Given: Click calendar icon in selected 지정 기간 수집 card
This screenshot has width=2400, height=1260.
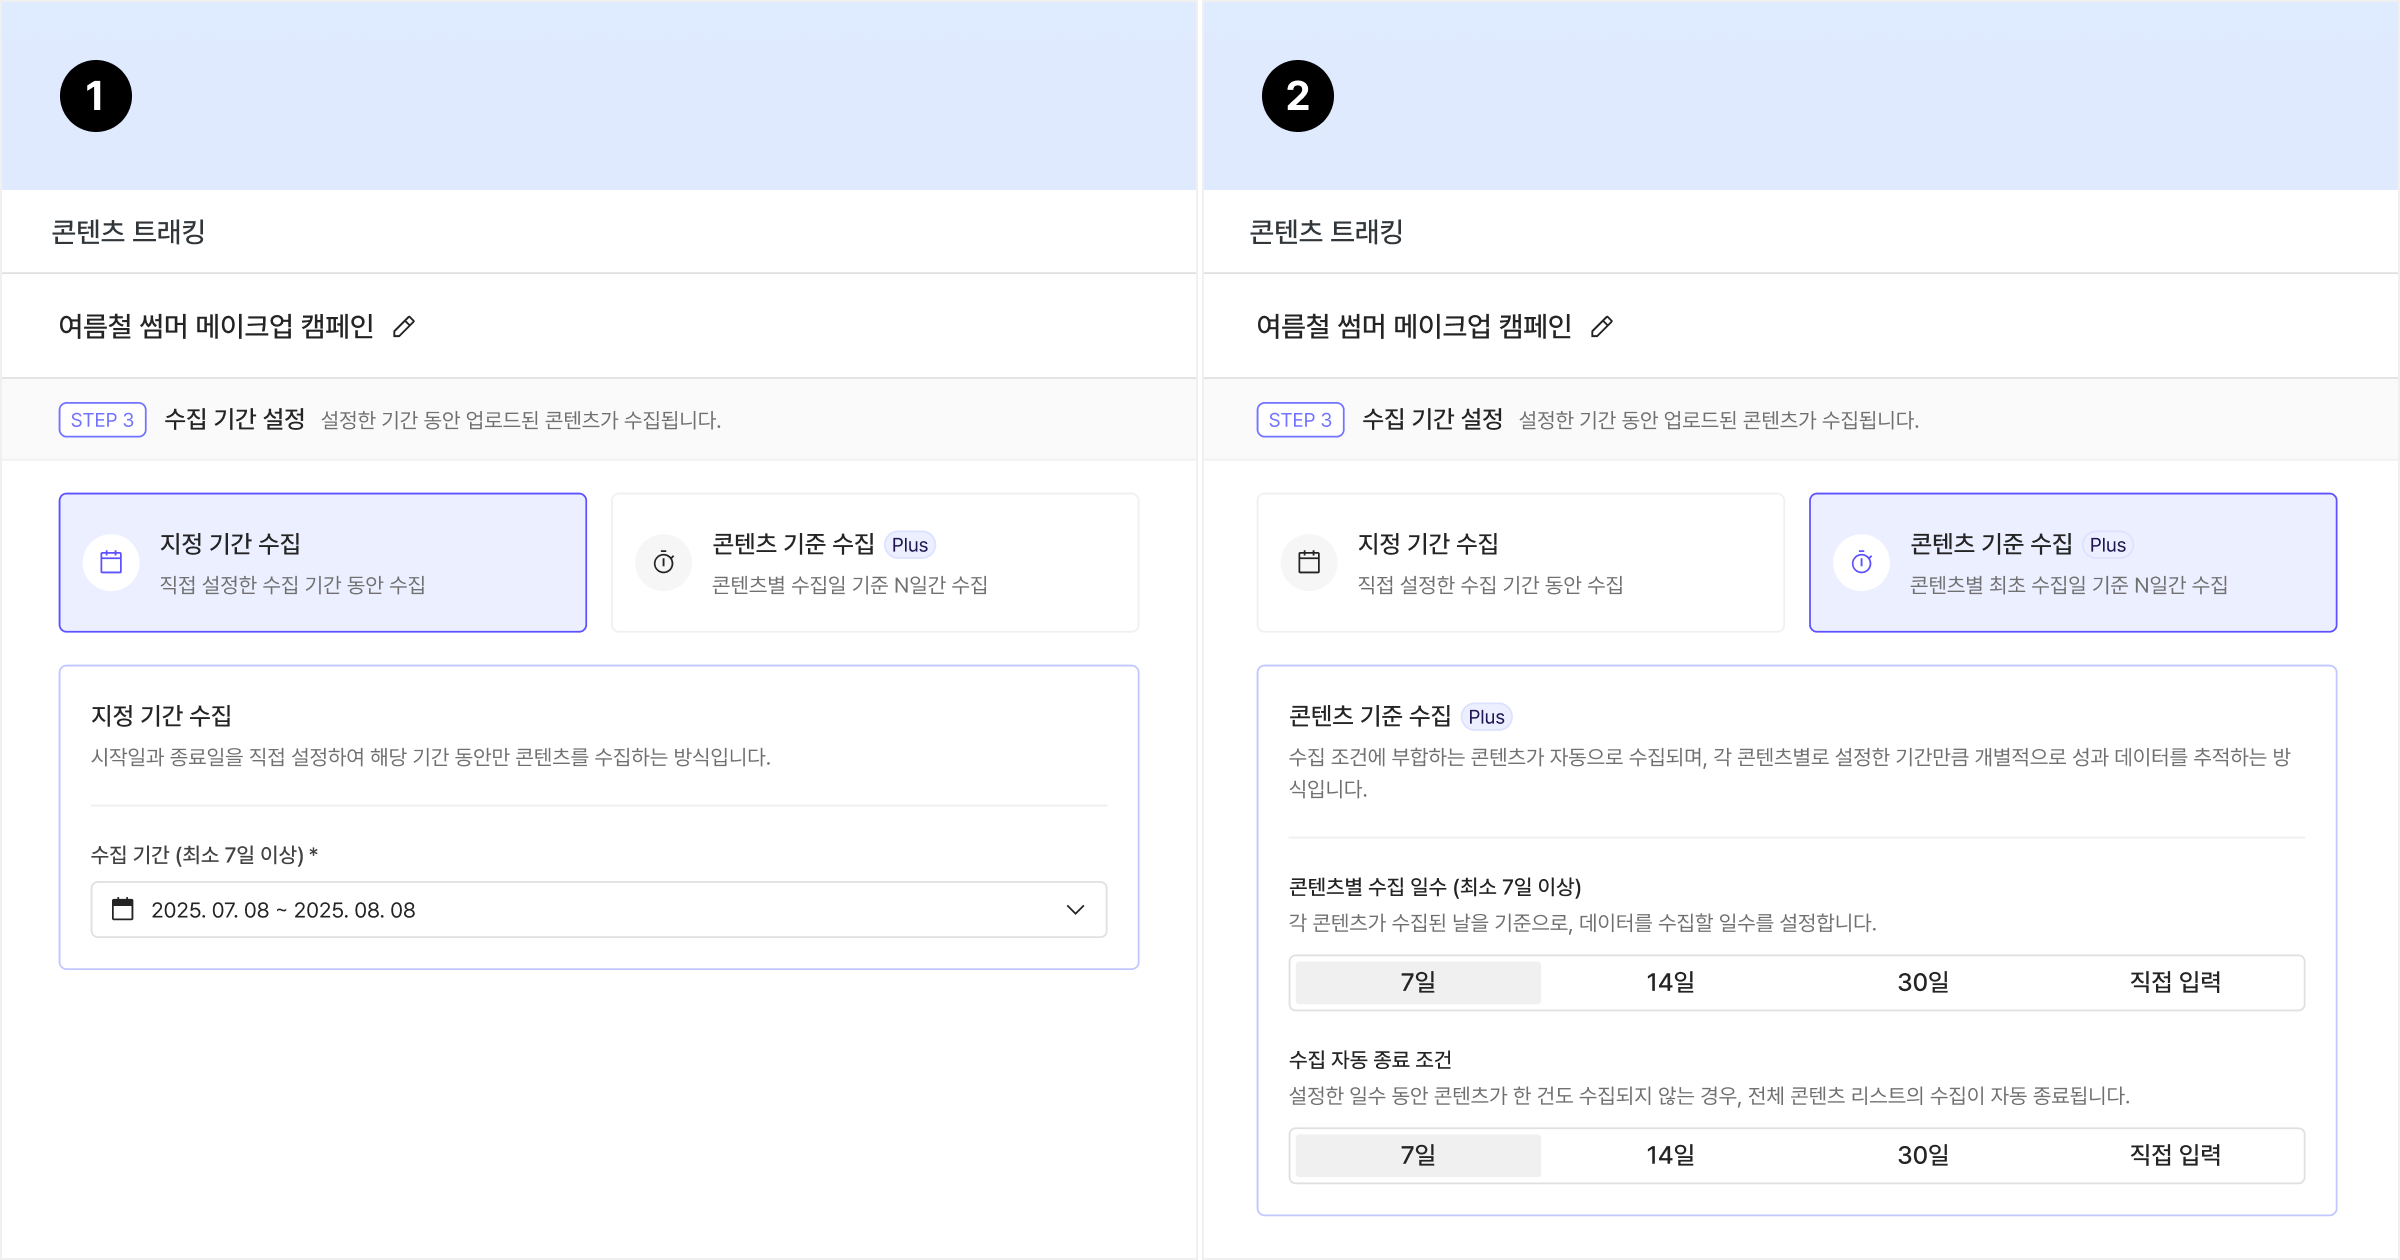Looking at the screenshot, I should 111,563.
